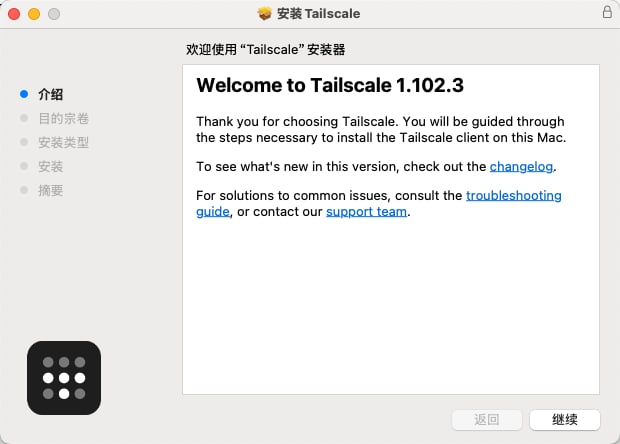Select the 目的宗卷 step in sidebar

click(x=63, y=118)
